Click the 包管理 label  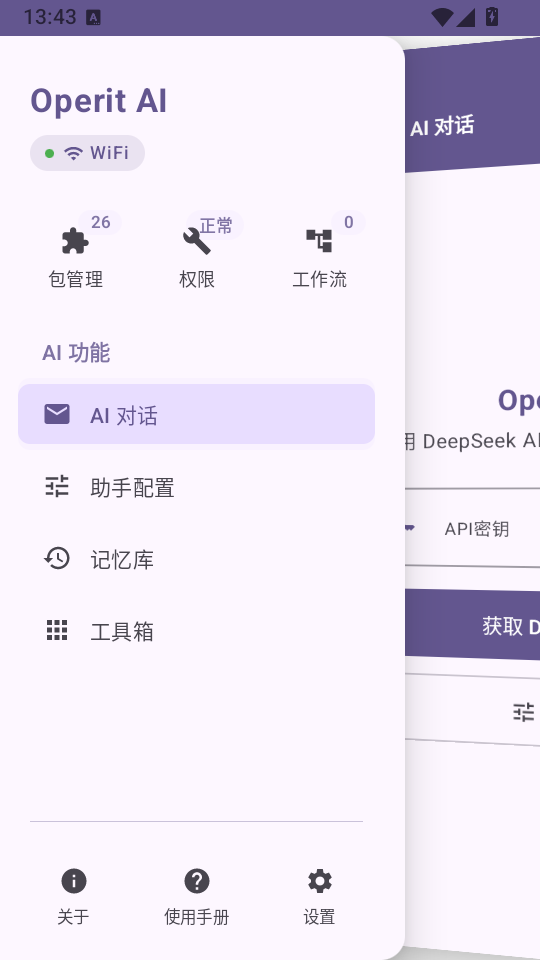click(75, 279)
